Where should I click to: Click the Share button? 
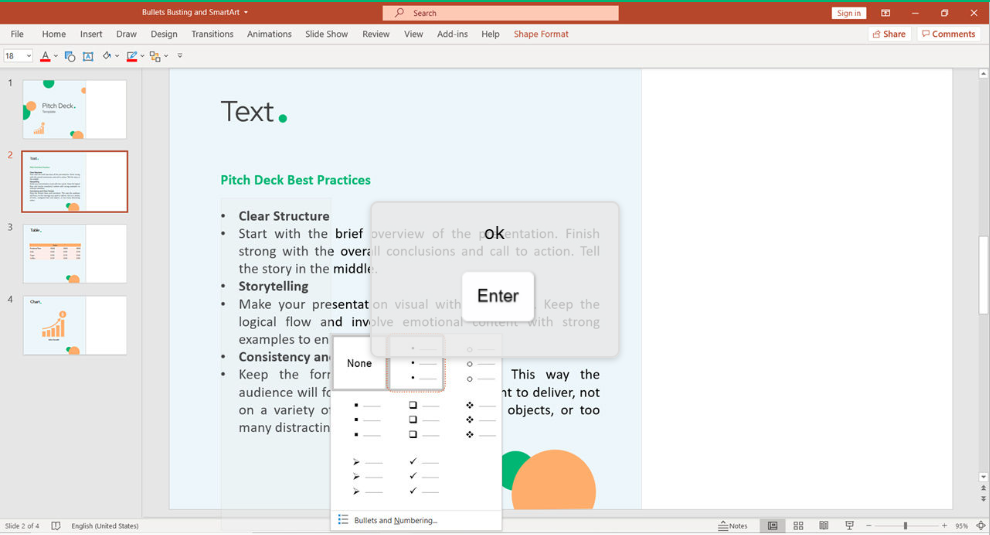(x=889, y=34)
